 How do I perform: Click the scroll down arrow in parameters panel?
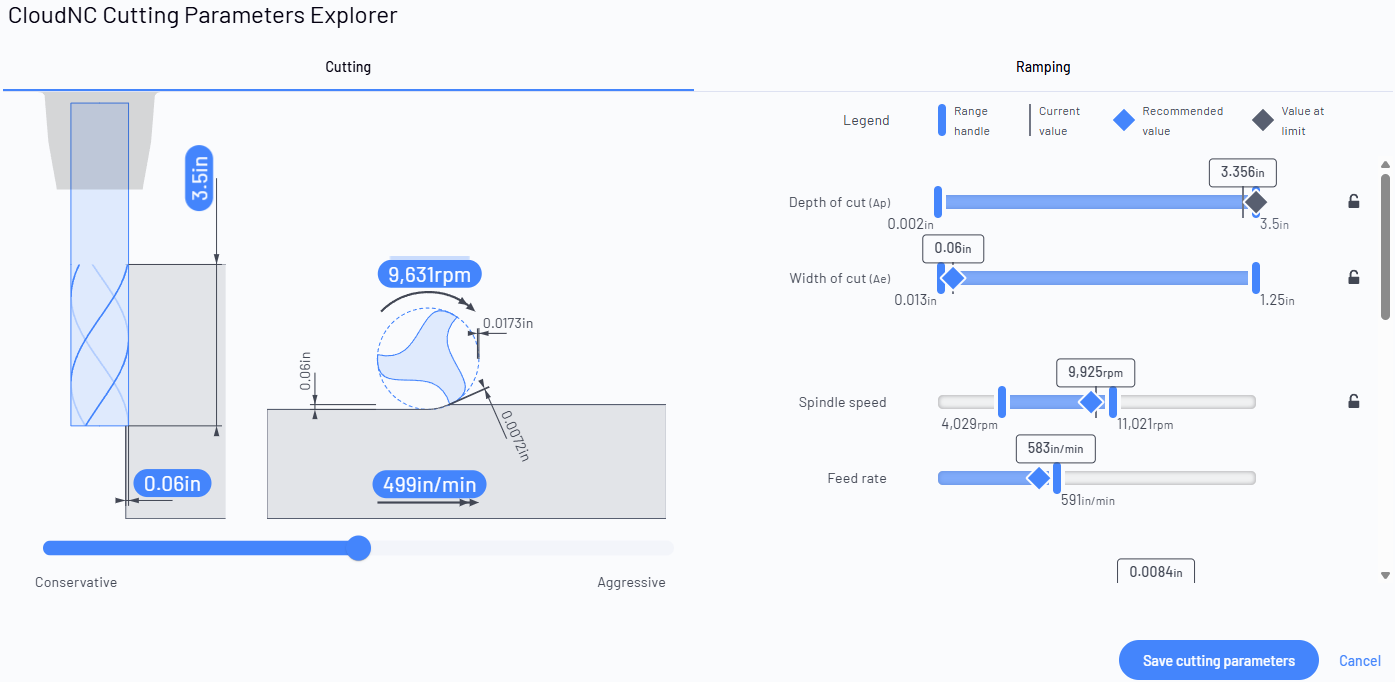coord(1385,575)
